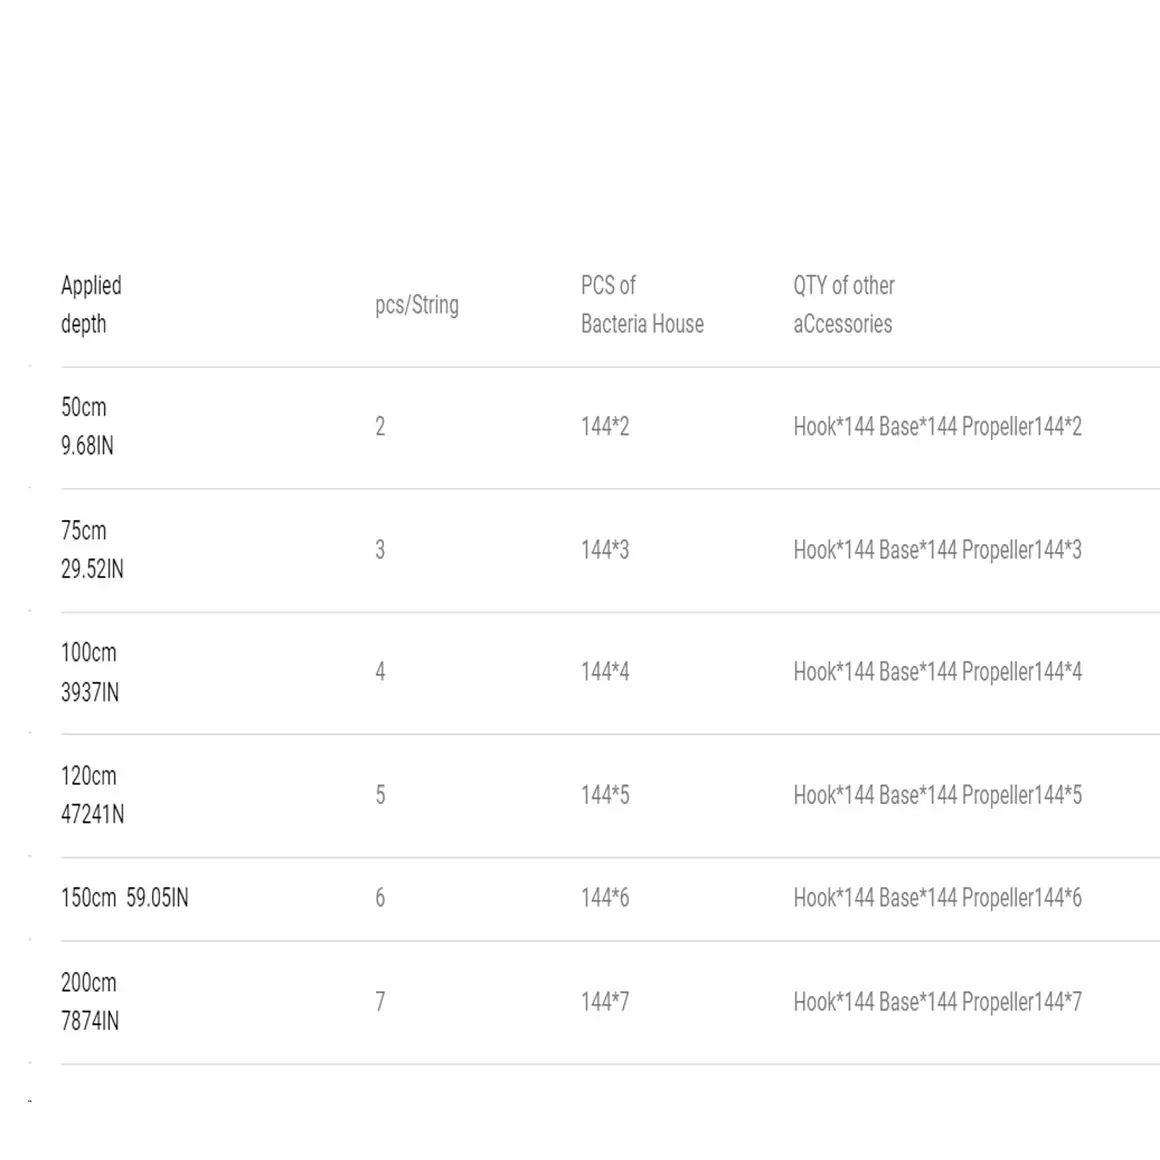Select the "75cm 29.52IN" depth cell
Image resolution: width=1160 pixels, height=1160 pixels.
[x=92, y=549]
